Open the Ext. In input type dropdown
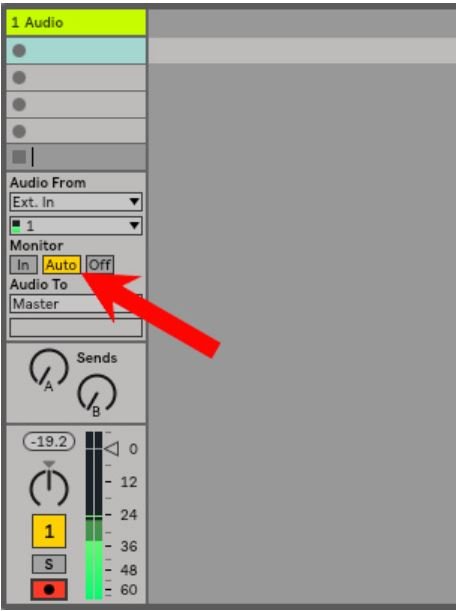This screenshot has height=611, width=456. tap(76, 202)
